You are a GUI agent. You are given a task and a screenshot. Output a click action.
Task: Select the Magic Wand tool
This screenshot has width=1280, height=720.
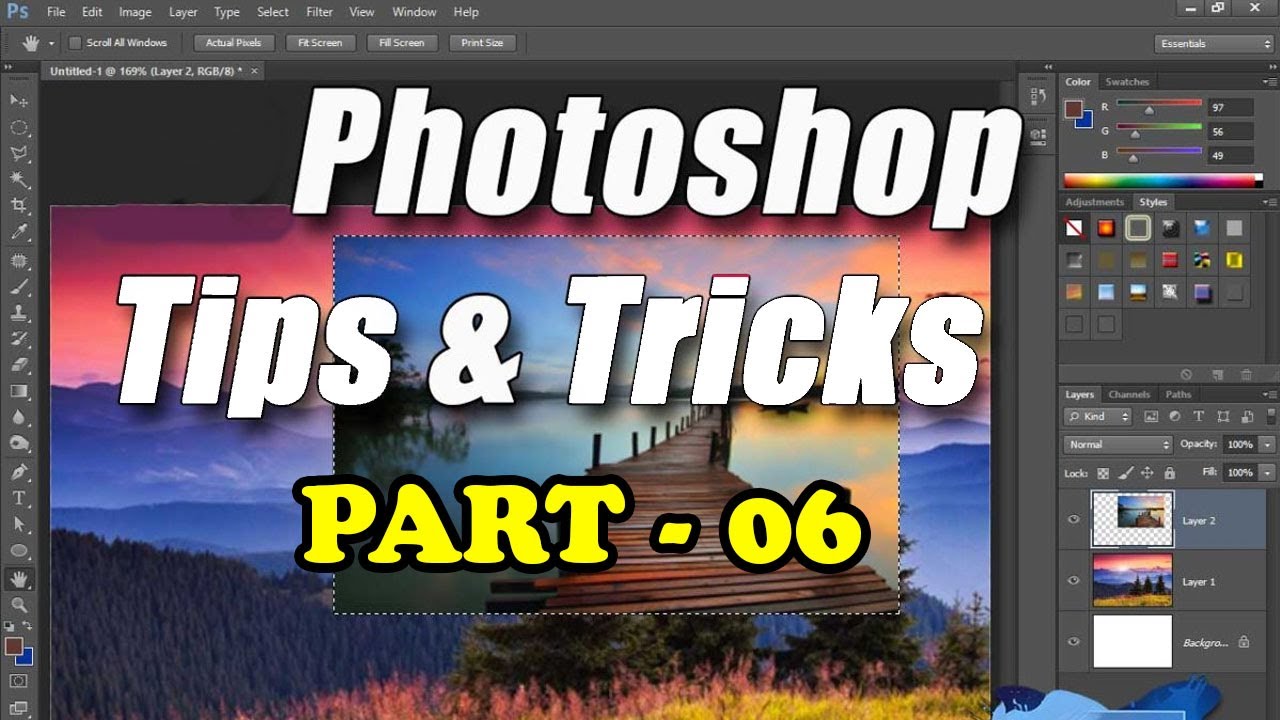click(x=19, y=180)
